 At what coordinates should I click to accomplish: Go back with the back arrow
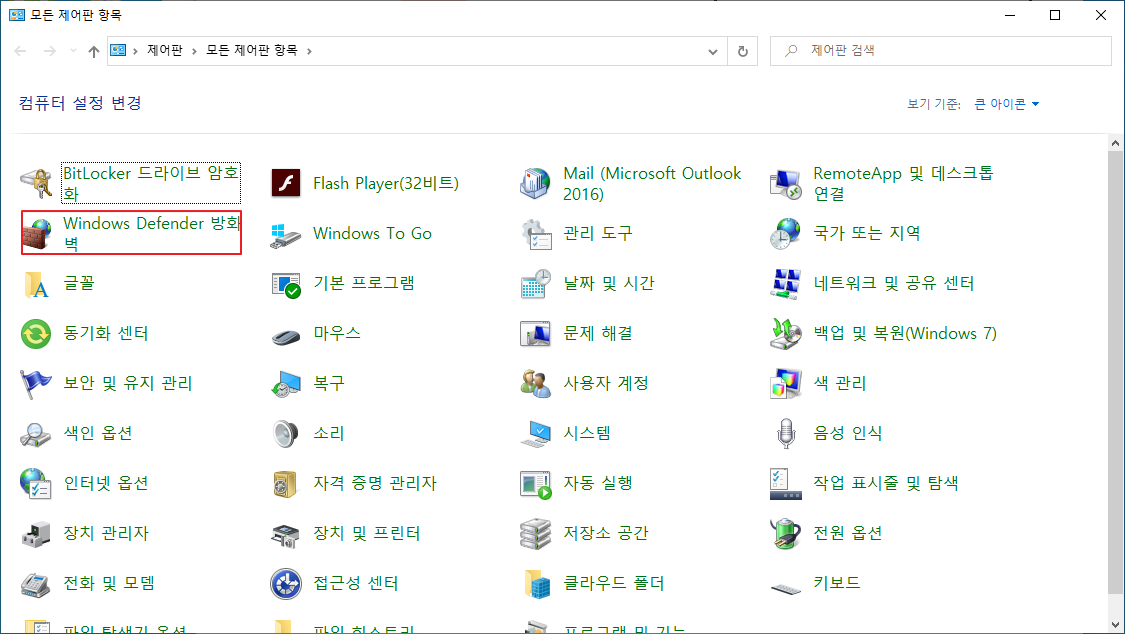(21, 51)
